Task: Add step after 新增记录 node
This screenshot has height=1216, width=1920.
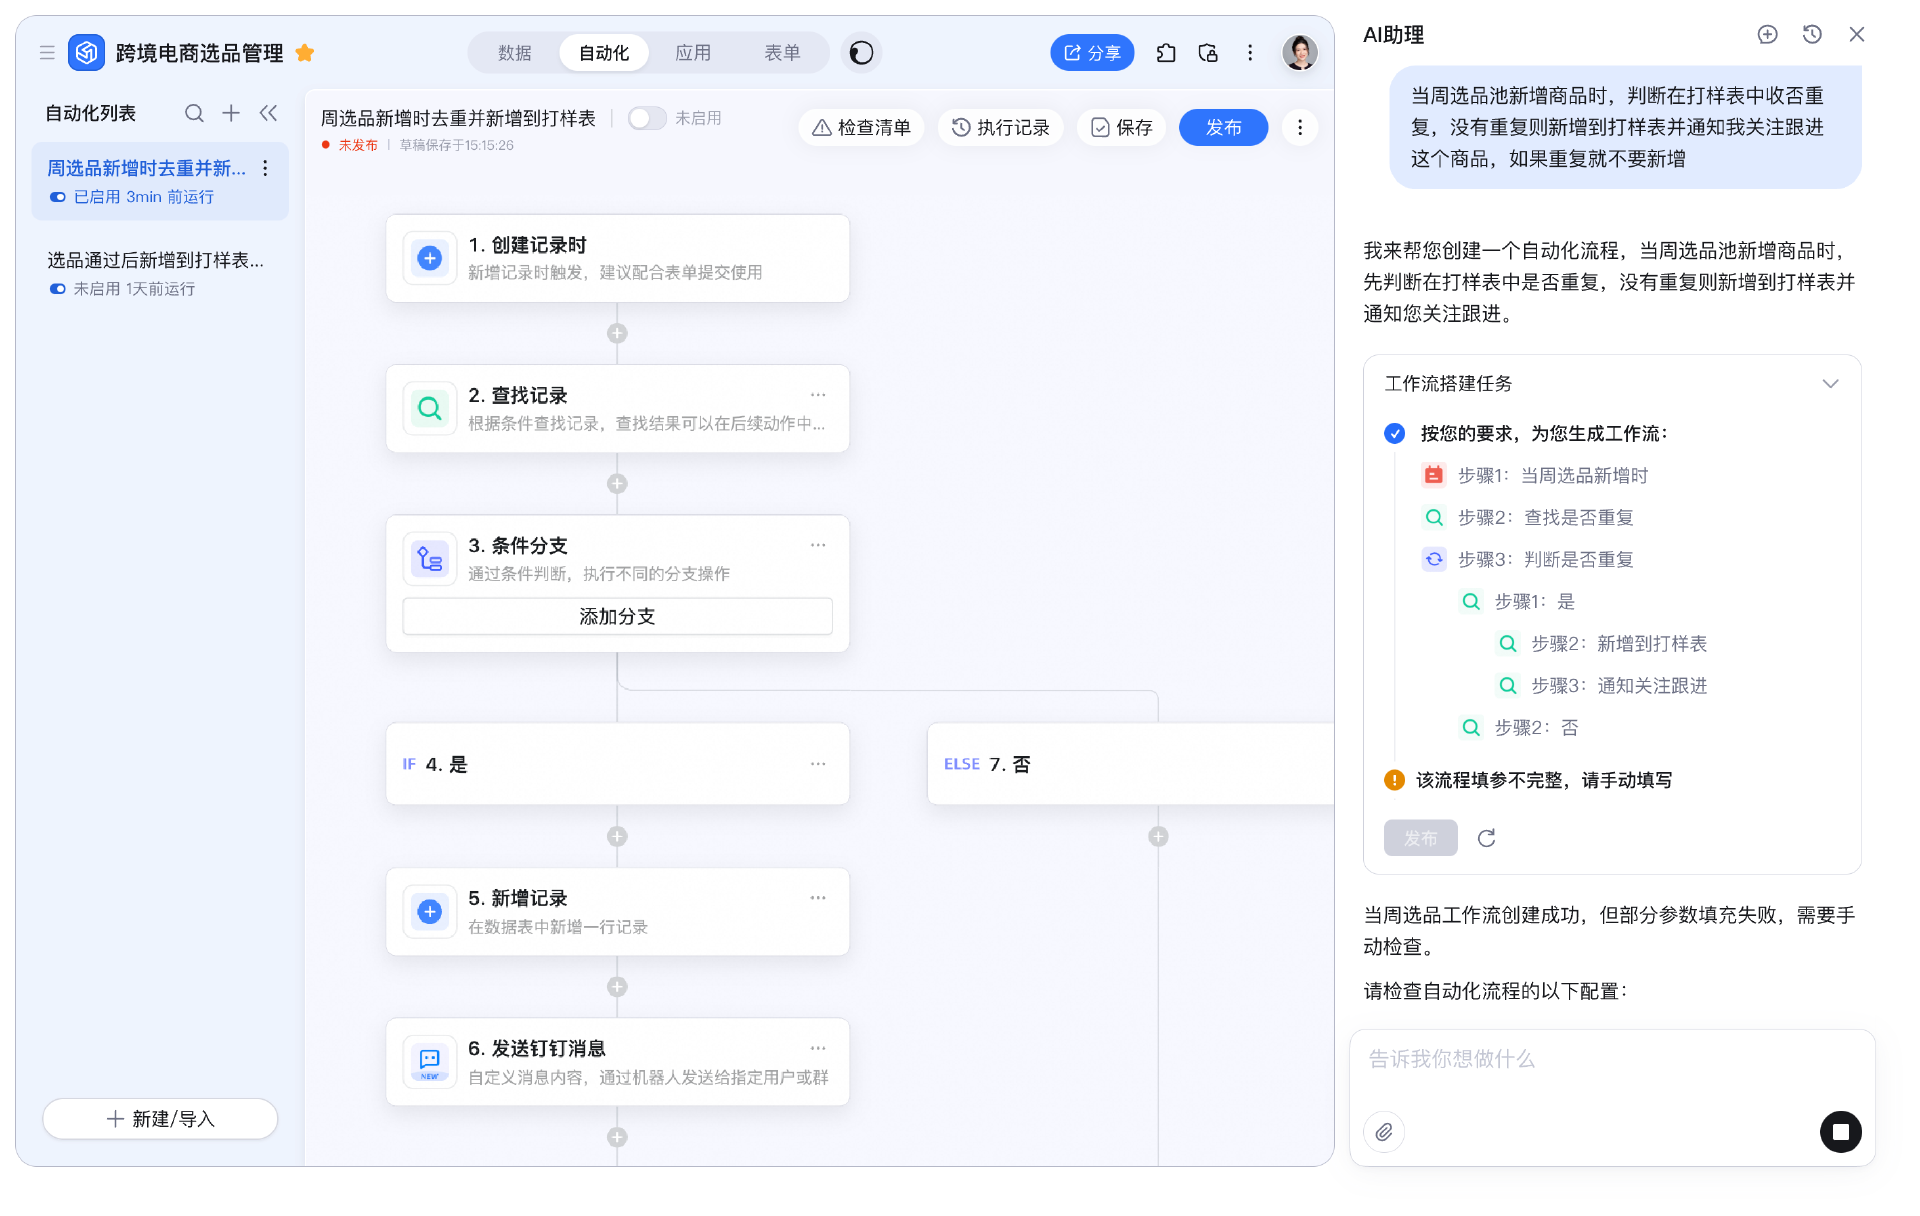Action: click(617, 987)
